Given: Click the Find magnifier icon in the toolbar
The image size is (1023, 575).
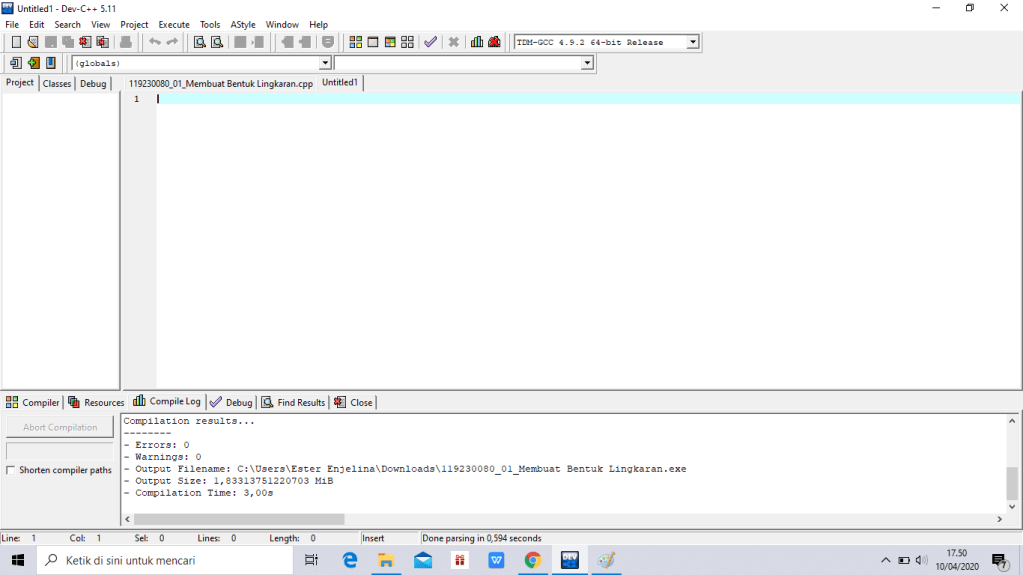Looking at the screenshot, I should [x=199, y=42].
